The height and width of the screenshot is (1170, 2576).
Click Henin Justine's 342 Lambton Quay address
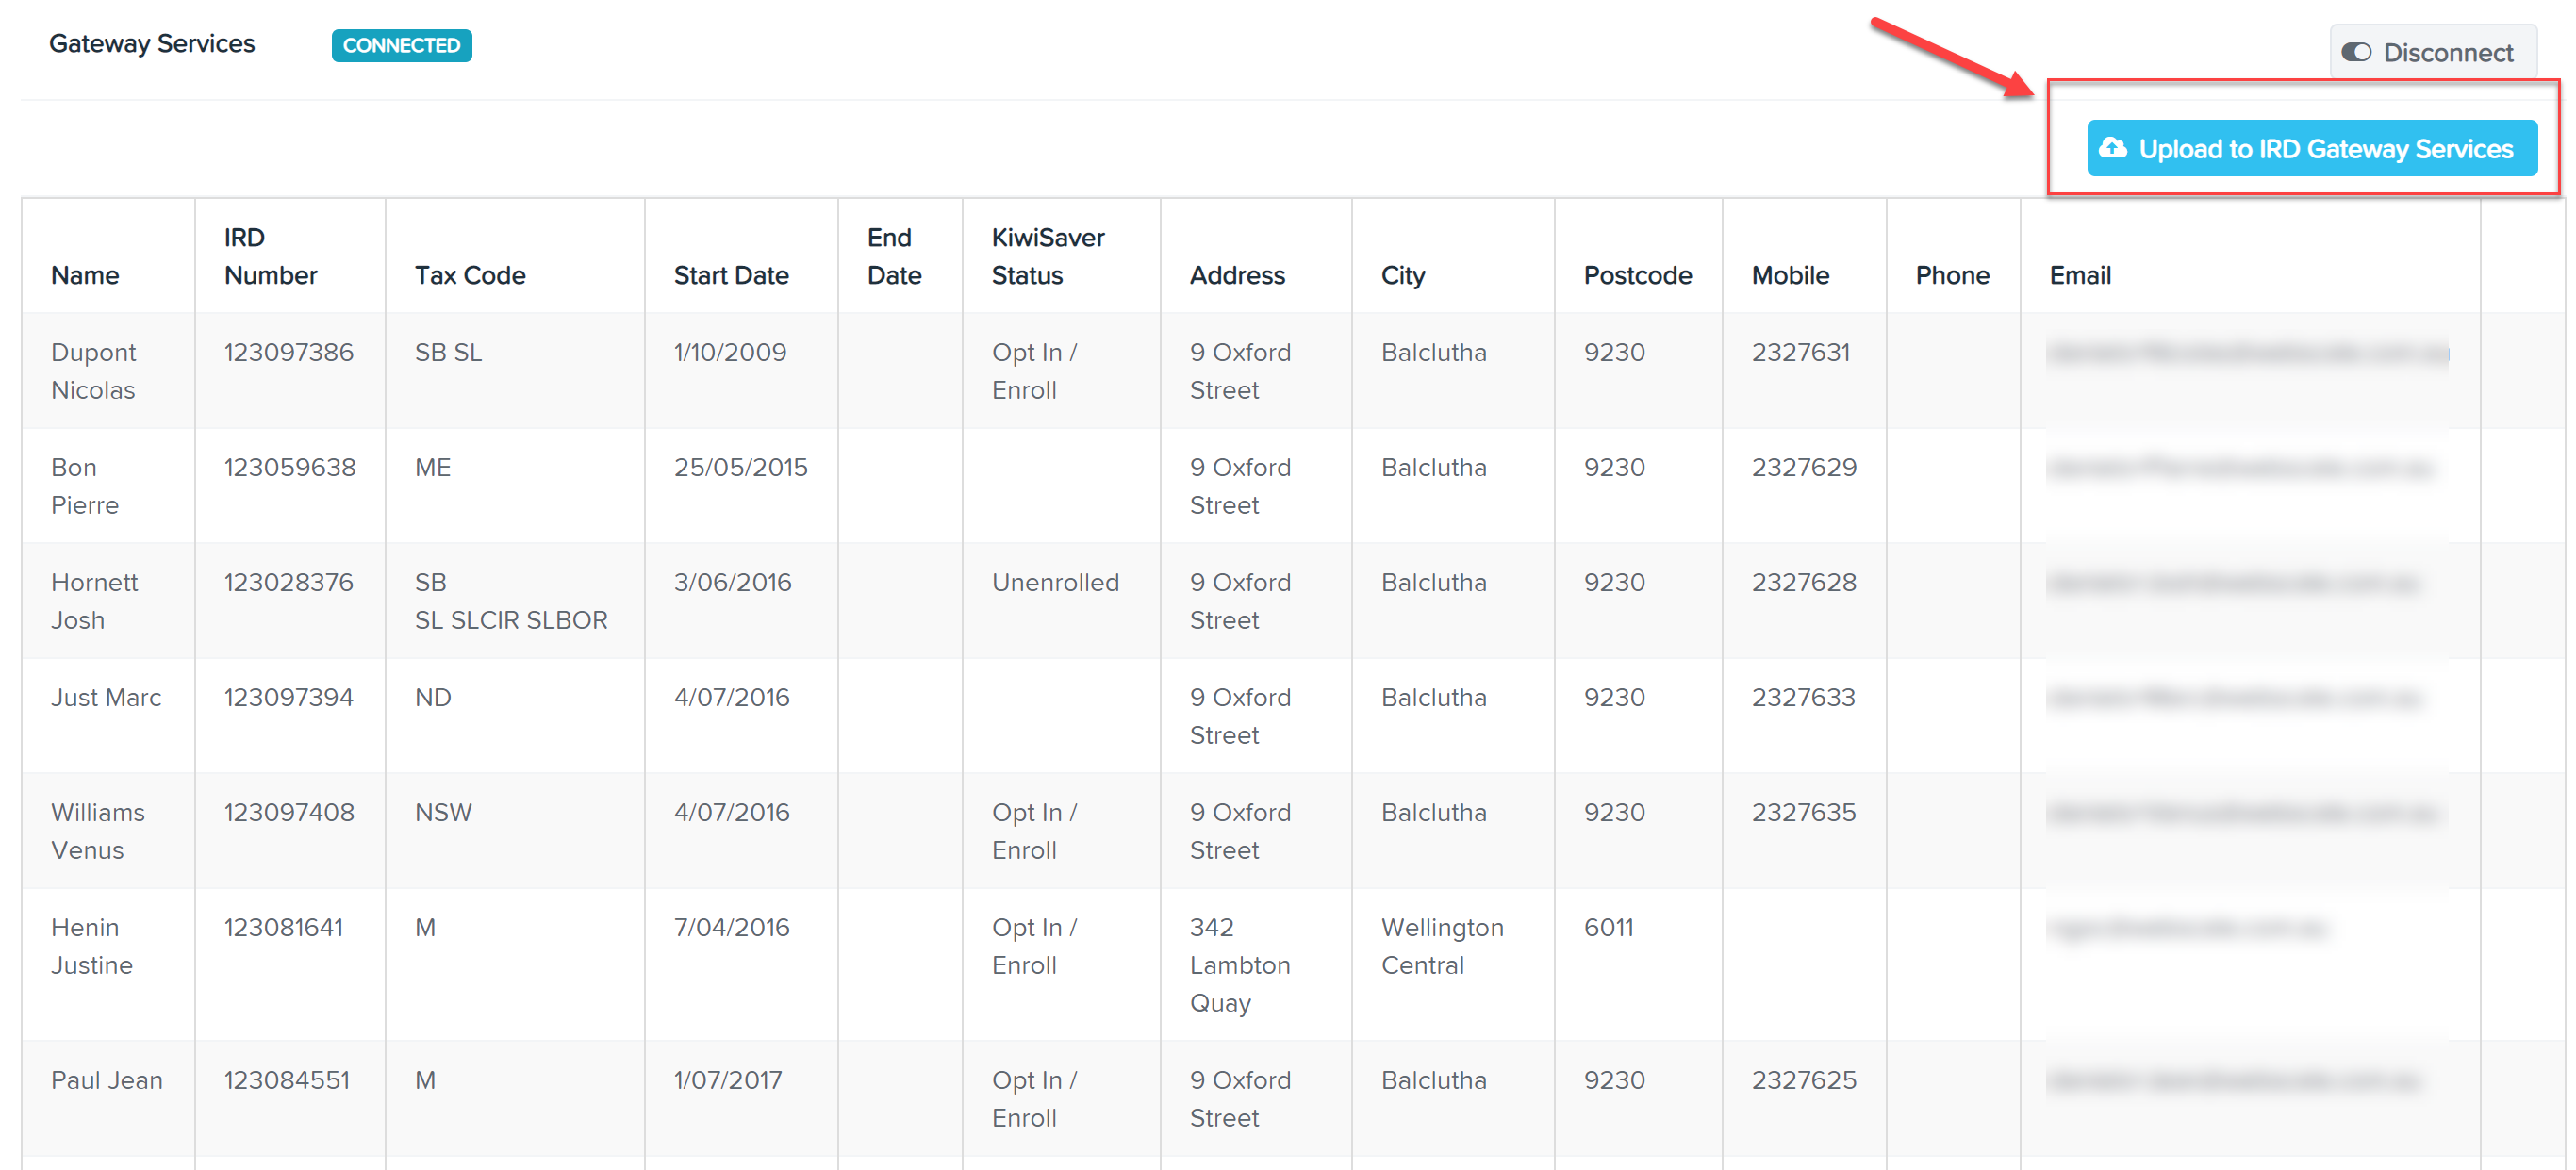coord(1240,965)
